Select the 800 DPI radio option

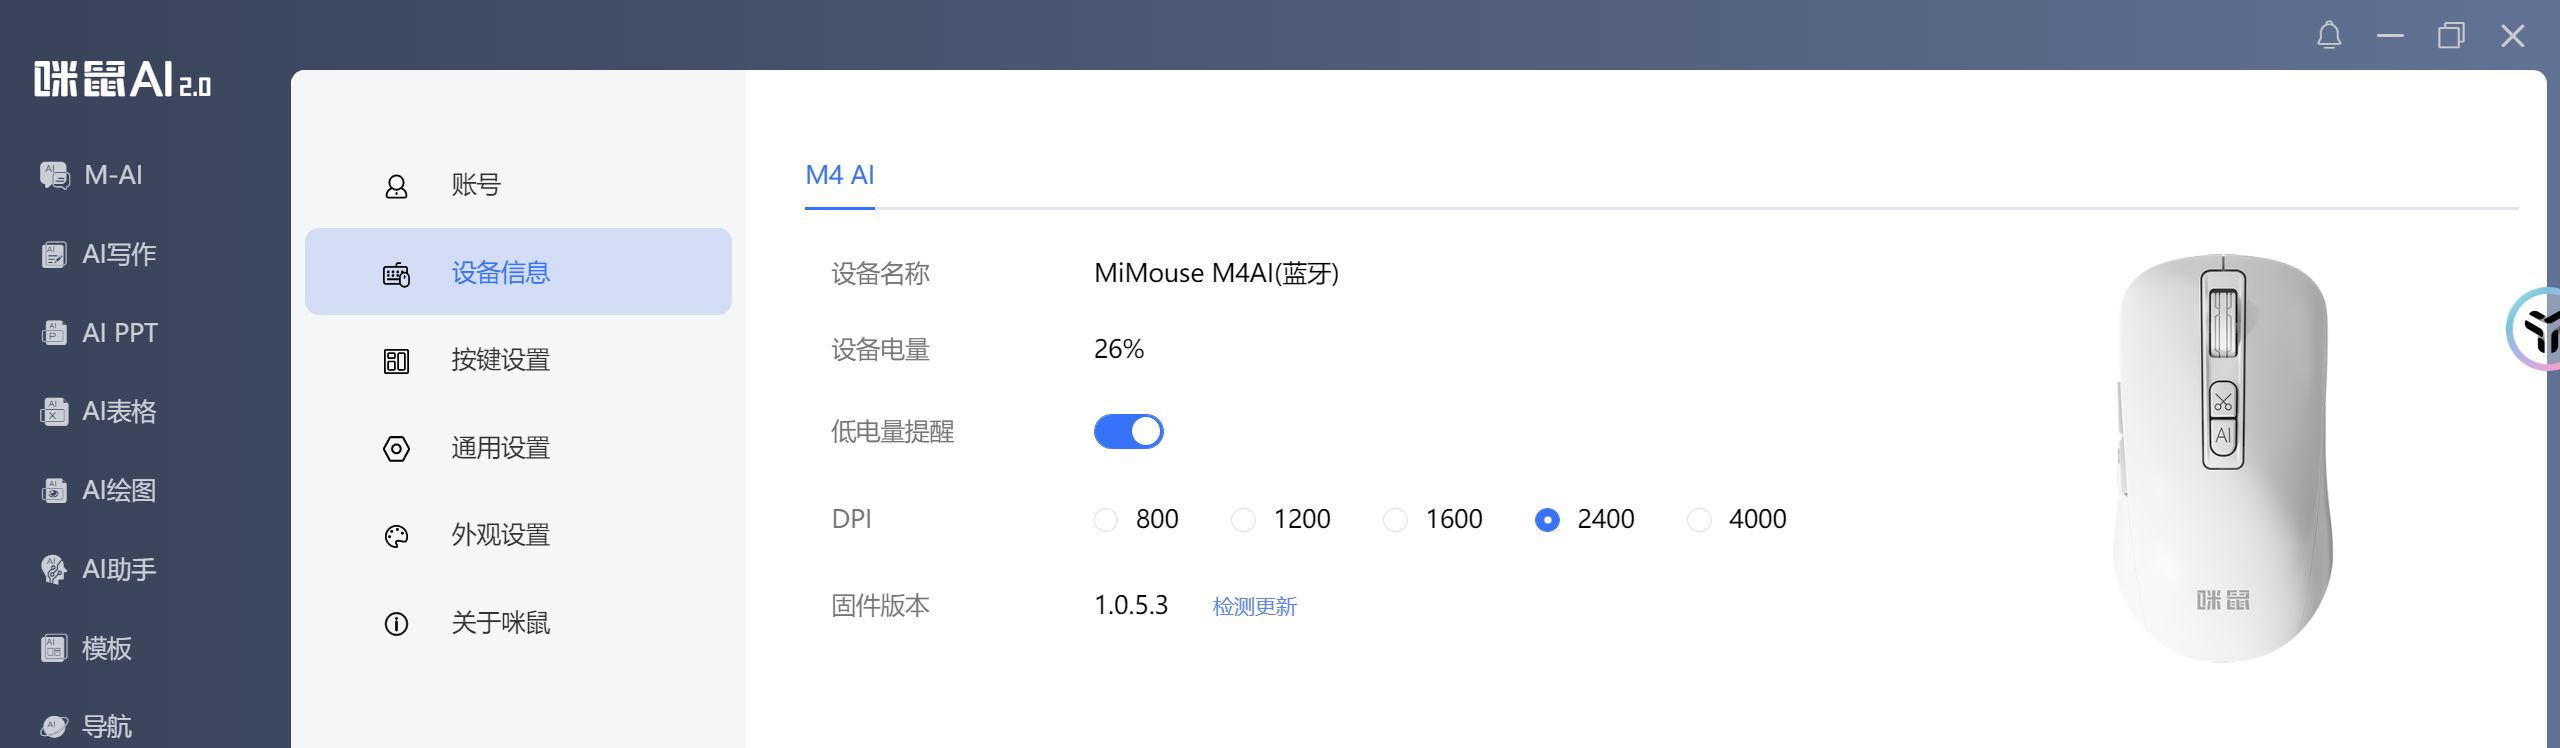click(1105, 520)
